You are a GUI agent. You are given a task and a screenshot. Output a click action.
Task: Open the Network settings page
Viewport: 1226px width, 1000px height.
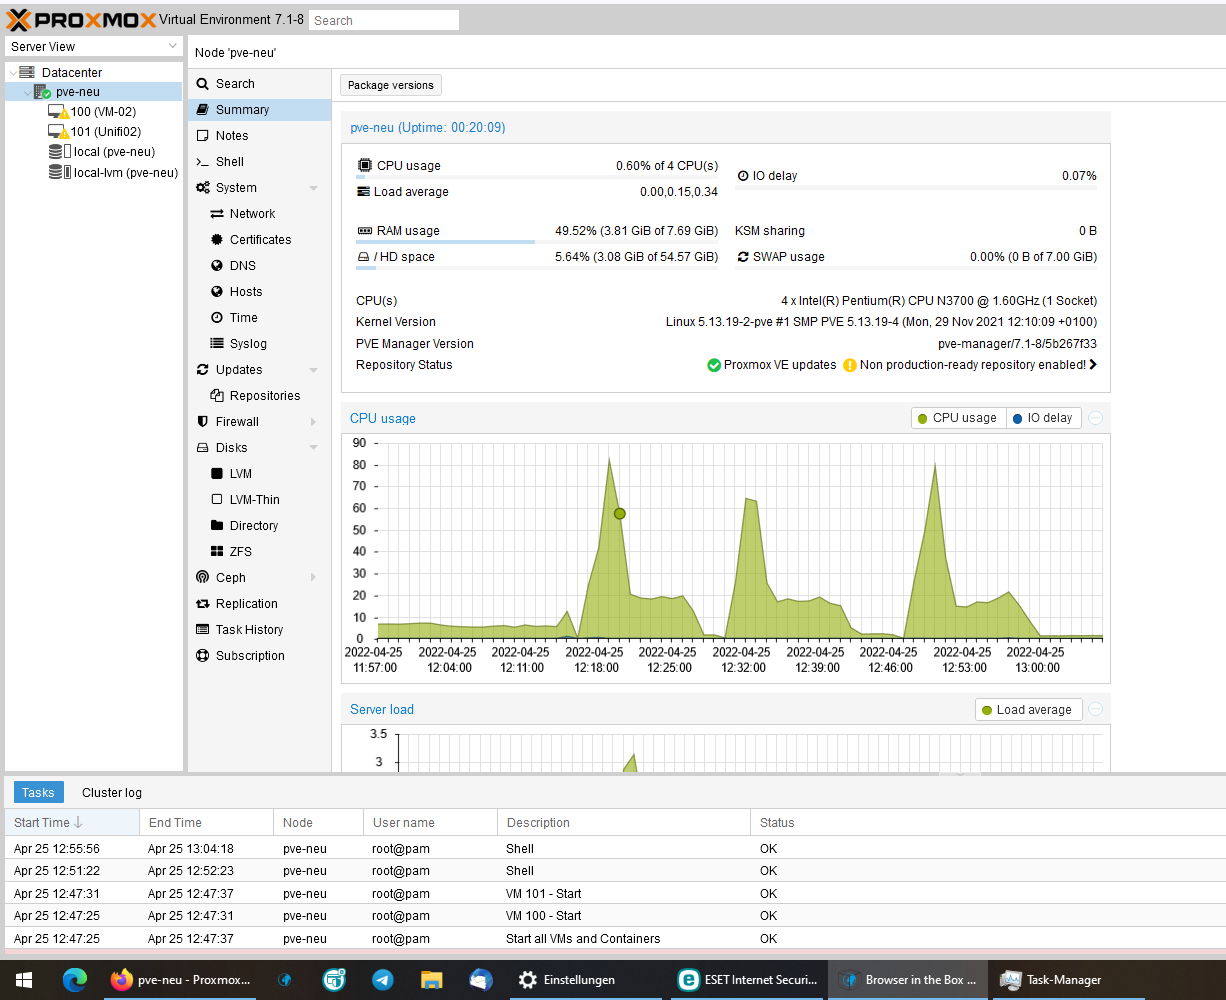259,214
